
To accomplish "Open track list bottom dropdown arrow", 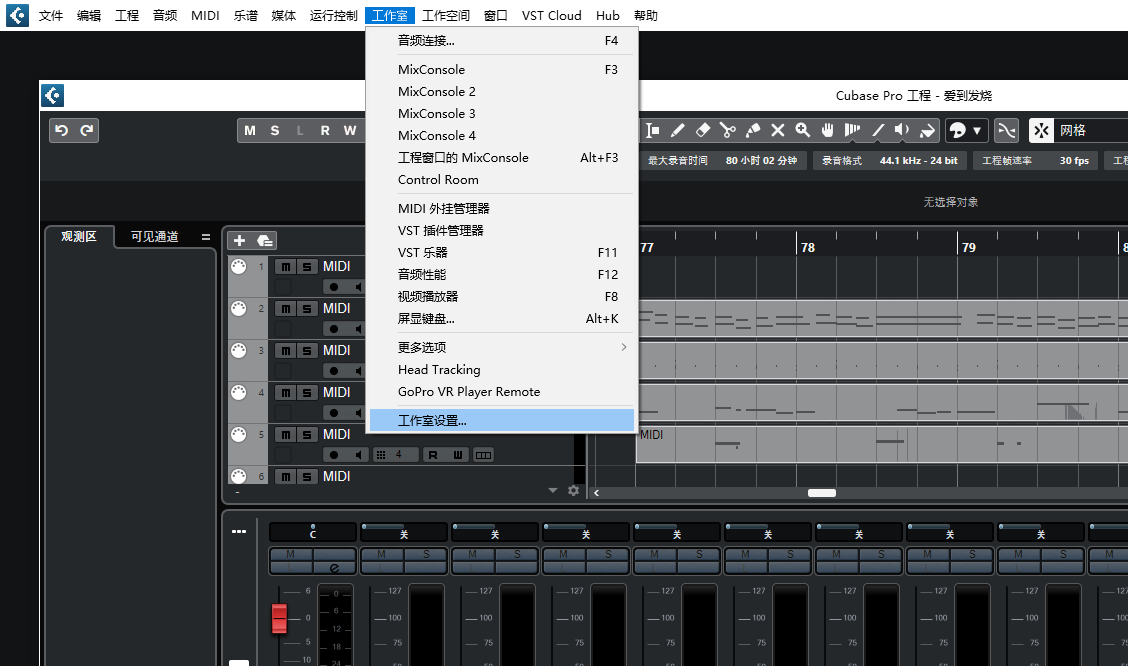I will click(x=552, y=491).
